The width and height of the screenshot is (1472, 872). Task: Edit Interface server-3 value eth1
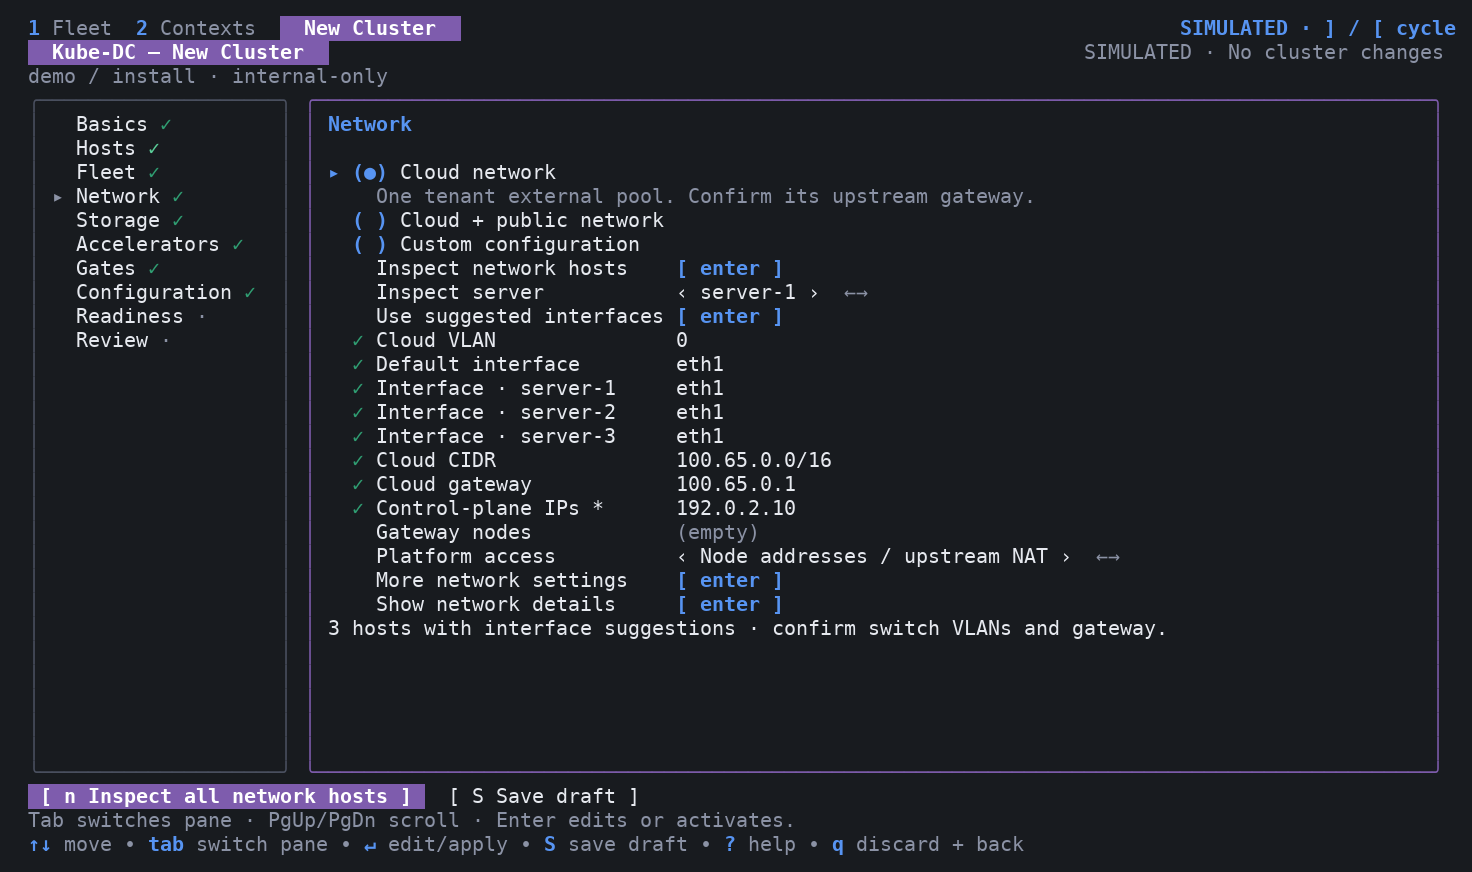click(700, 436)
